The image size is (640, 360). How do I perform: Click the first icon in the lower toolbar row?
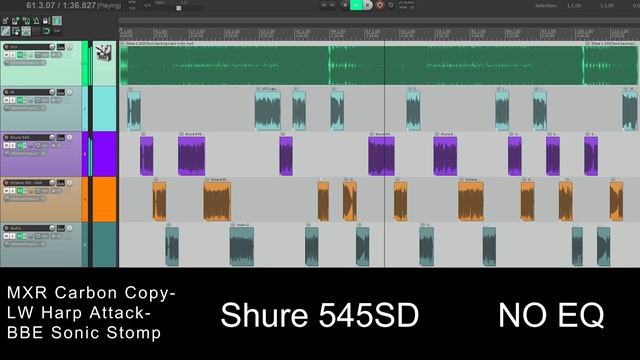5,31
